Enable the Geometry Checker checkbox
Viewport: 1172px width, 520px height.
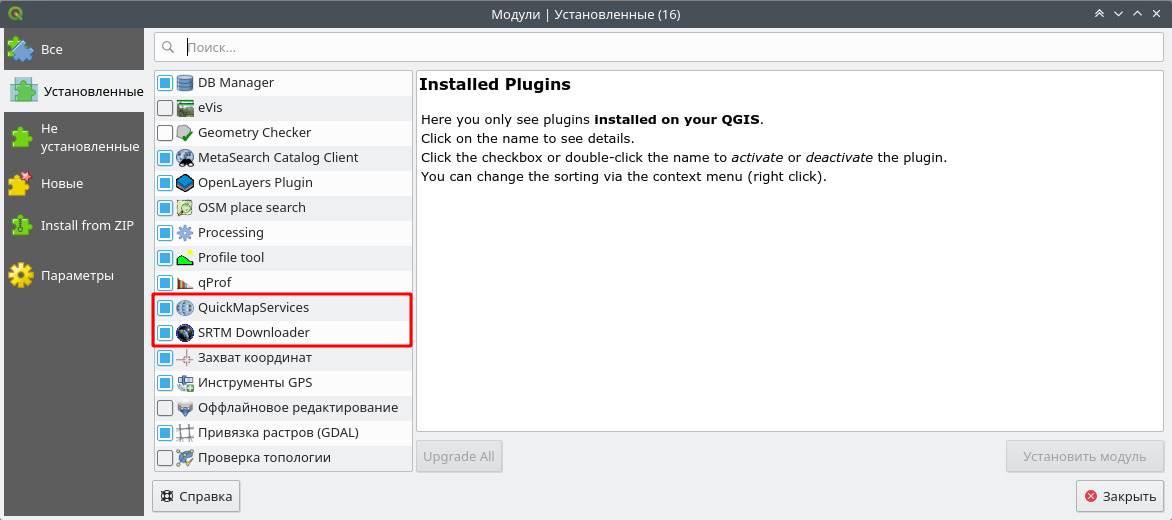165,133
